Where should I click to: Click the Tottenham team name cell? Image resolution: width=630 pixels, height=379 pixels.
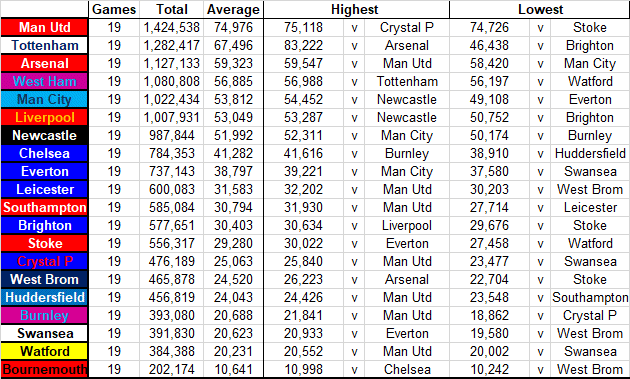tap(44, 45)
